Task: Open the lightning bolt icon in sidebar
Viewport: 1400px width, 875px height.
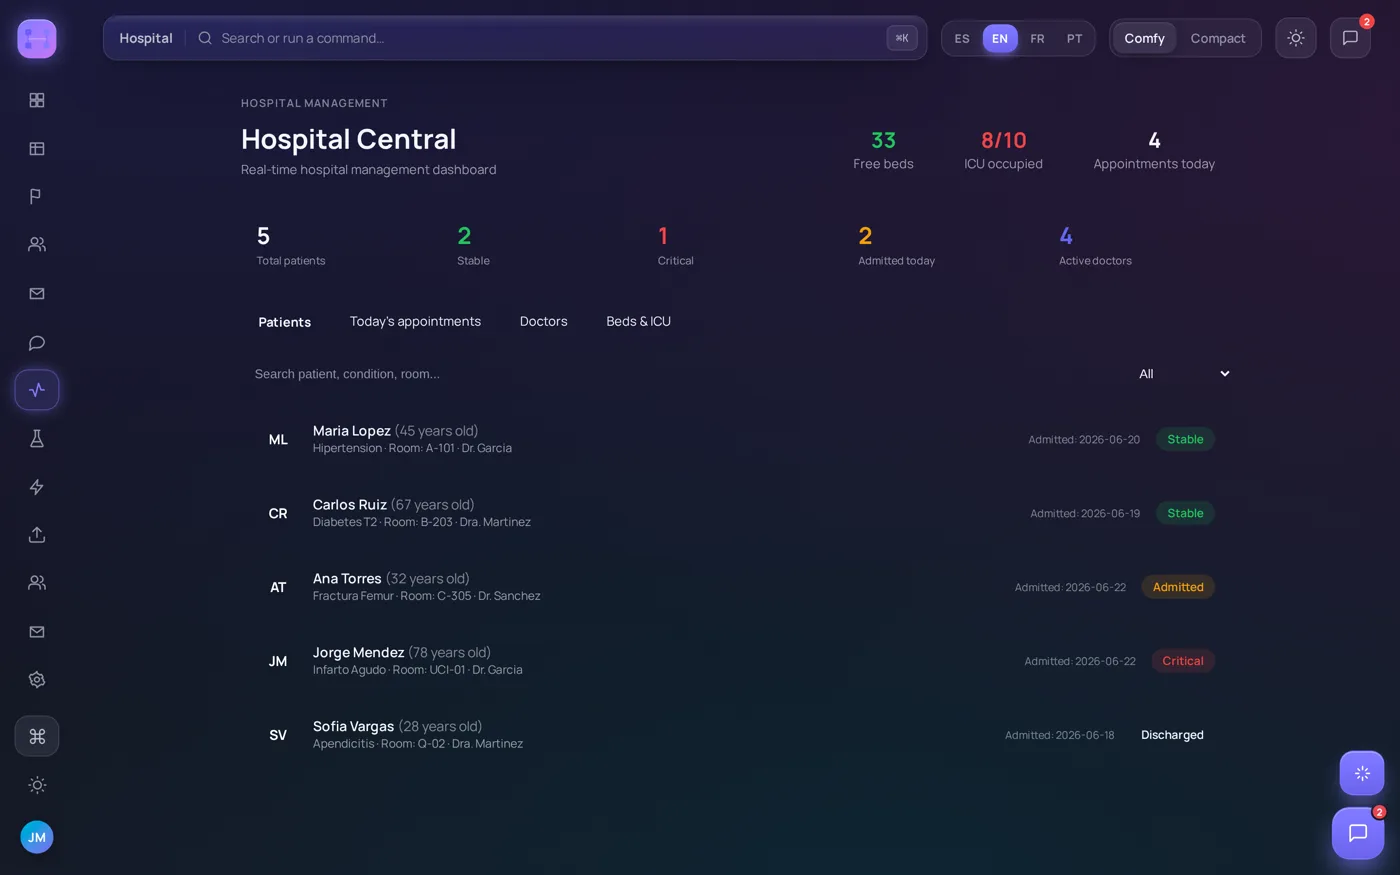Action: [37, 487]
